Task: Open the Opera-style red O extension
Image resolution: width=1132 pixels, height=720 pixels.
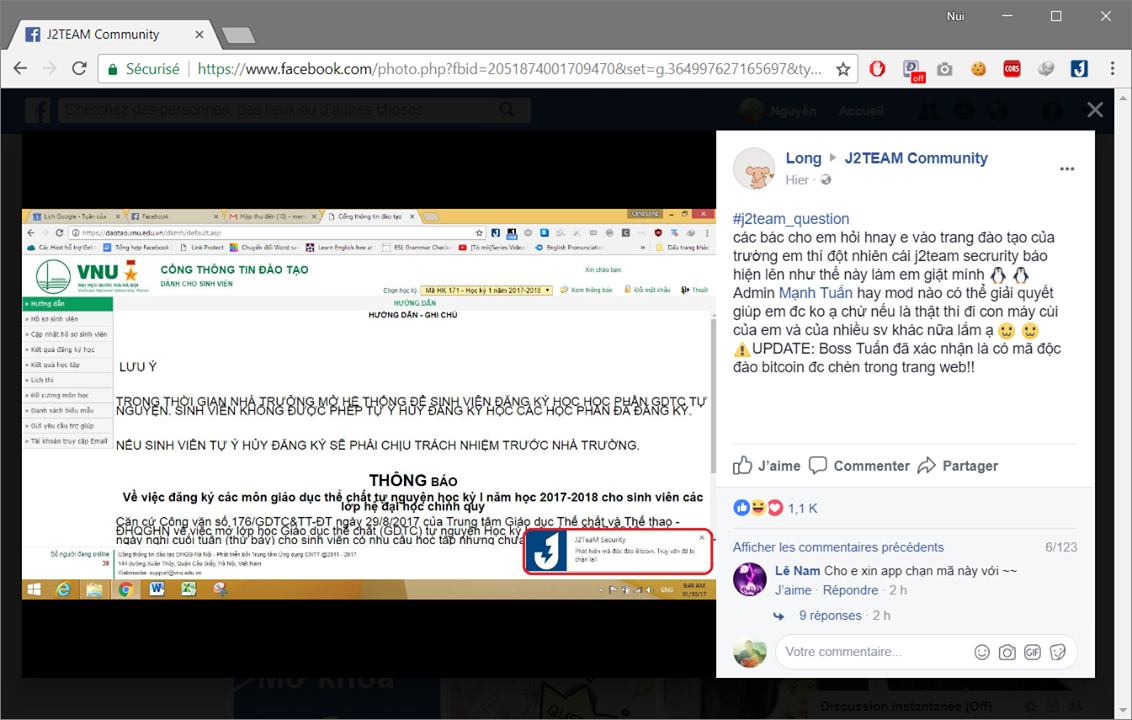Action: pos(877,69)
